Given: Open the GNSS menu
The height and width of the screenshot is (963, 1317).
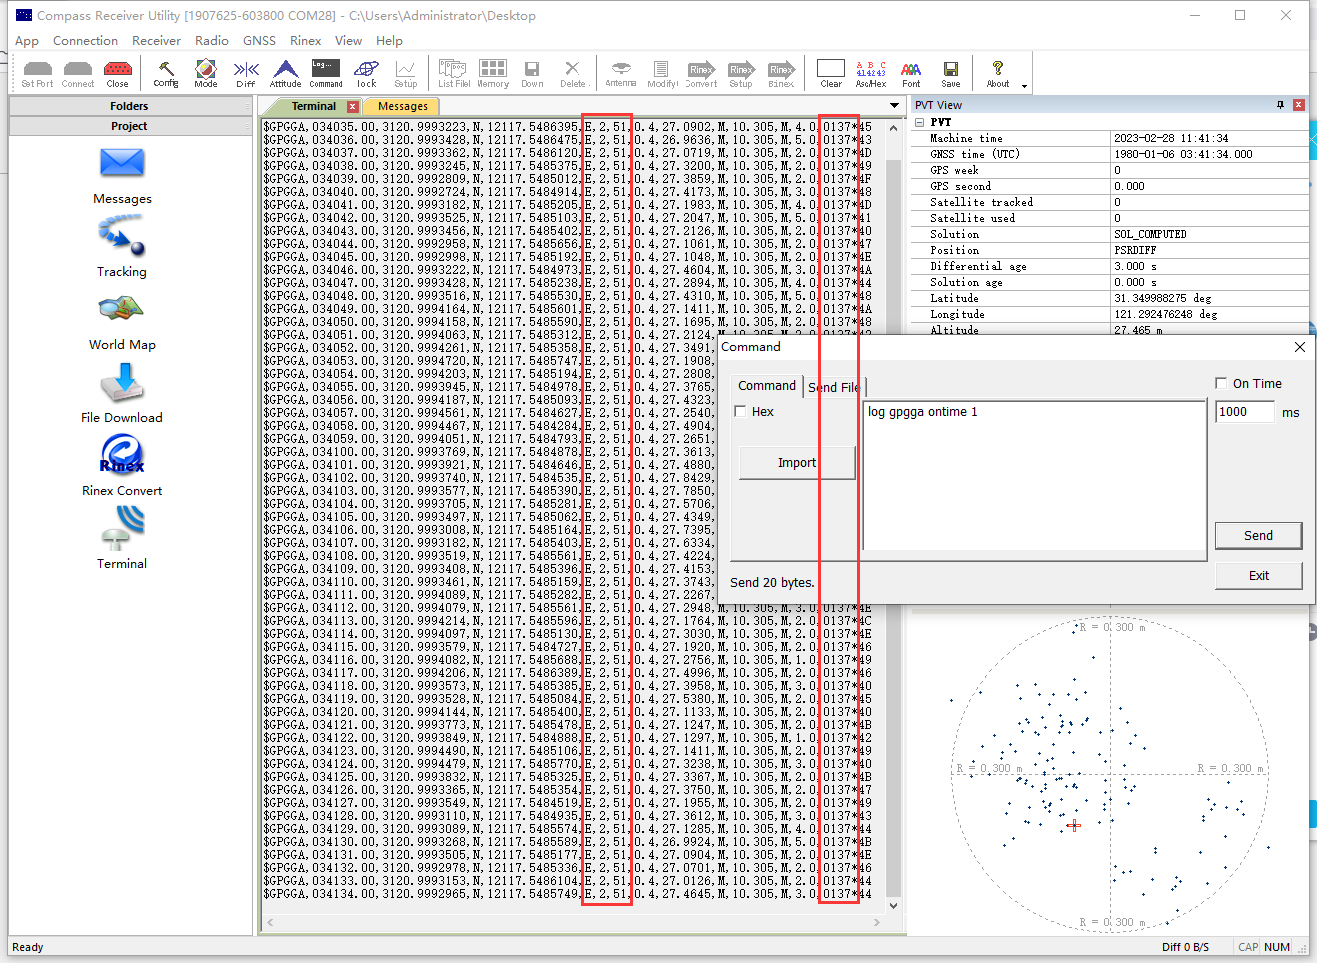Looking at the screenshot, I should (259, 41).
